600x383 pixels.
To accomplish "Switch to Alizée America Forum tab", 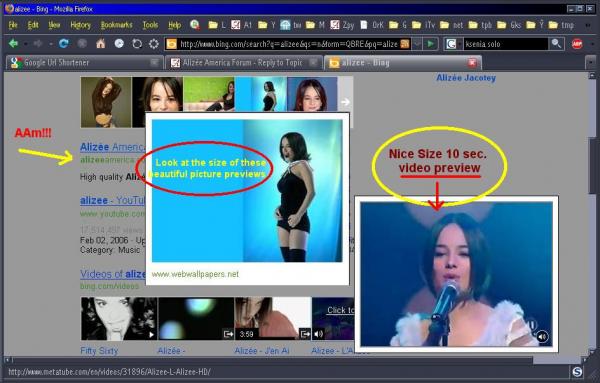I will (x=243, y=63).
